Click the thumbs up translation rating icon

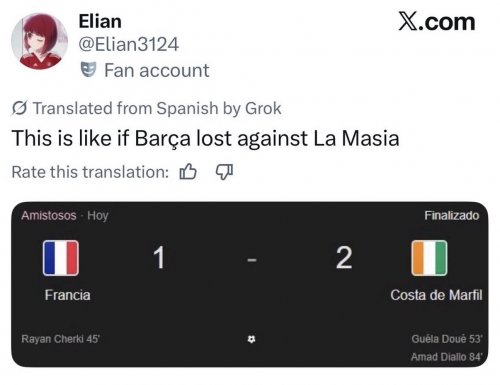(188, 172)
